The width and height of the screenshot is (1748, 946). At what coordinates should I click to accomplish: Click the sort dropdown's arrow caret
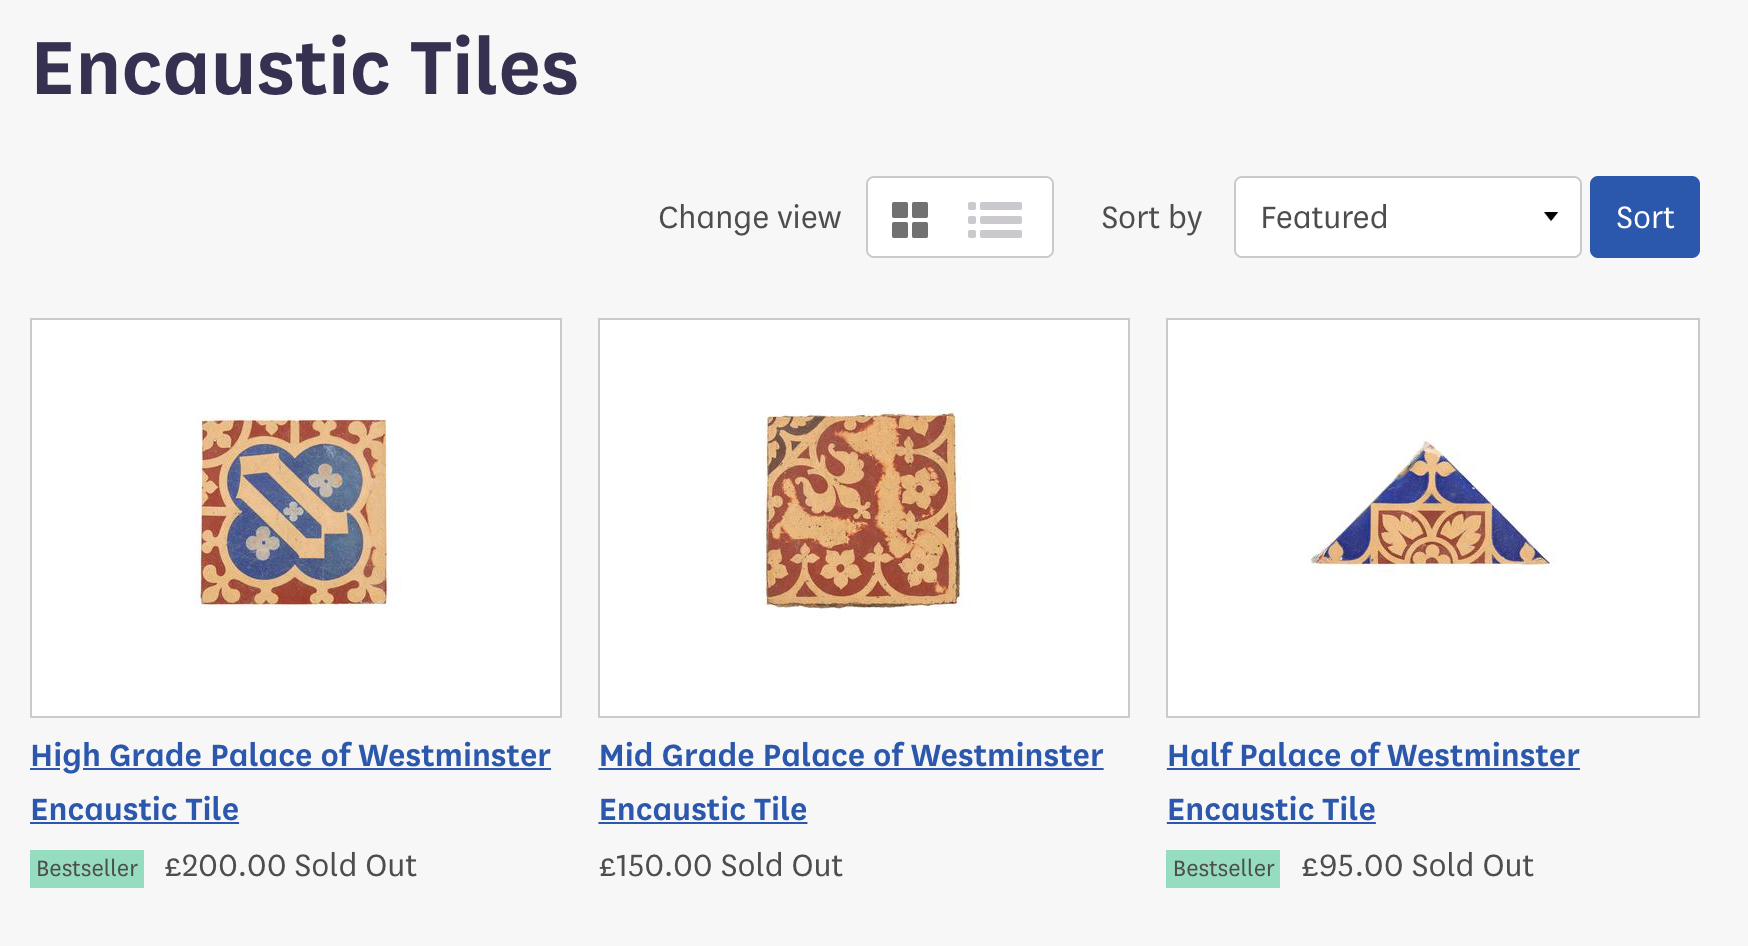(x=1550, y=217)
